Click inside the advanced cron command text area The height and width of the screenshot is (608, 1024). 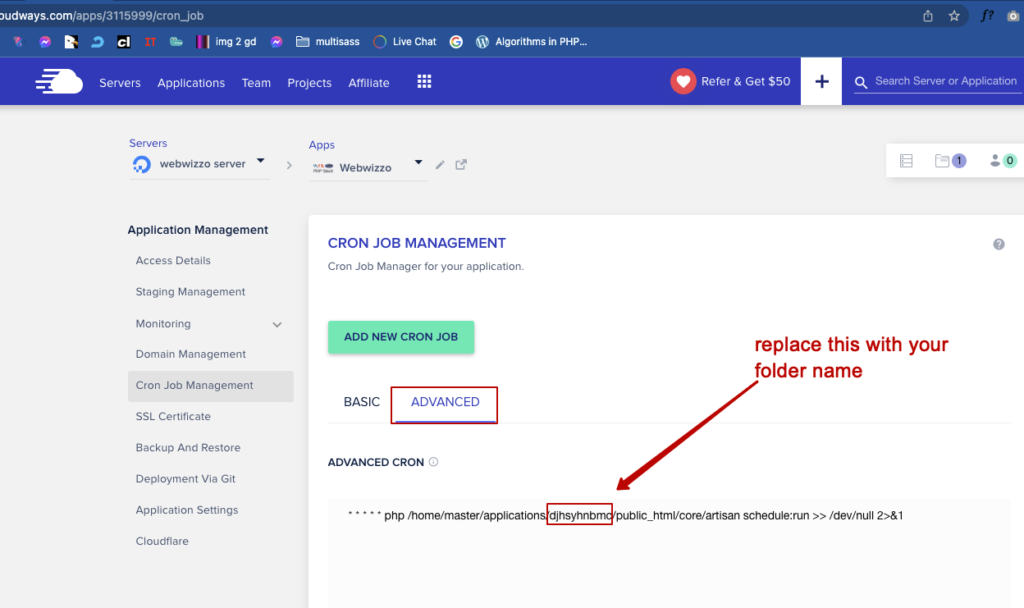click(x=669, y=554)
